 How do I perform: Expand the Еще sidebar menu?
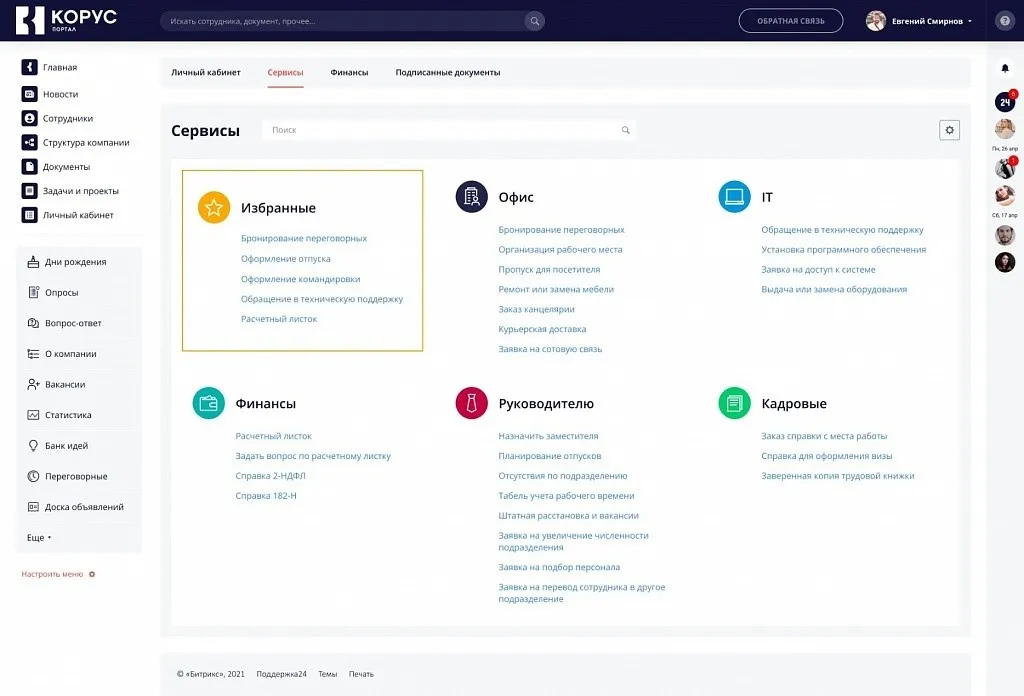[39, 538]
